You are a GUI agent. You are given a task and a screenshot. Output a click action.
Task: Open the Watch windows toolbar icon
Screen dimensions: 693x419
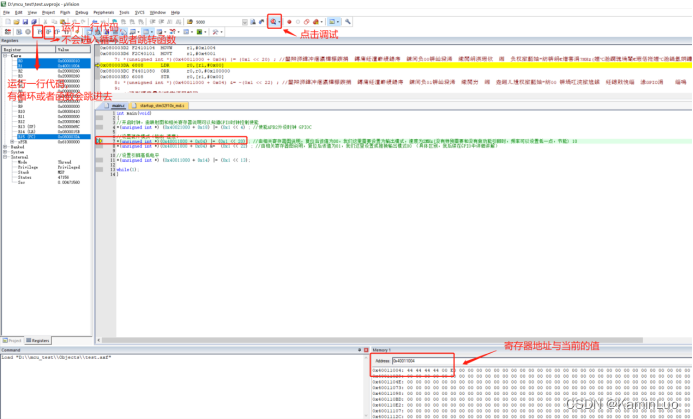(x=132, y=32)
